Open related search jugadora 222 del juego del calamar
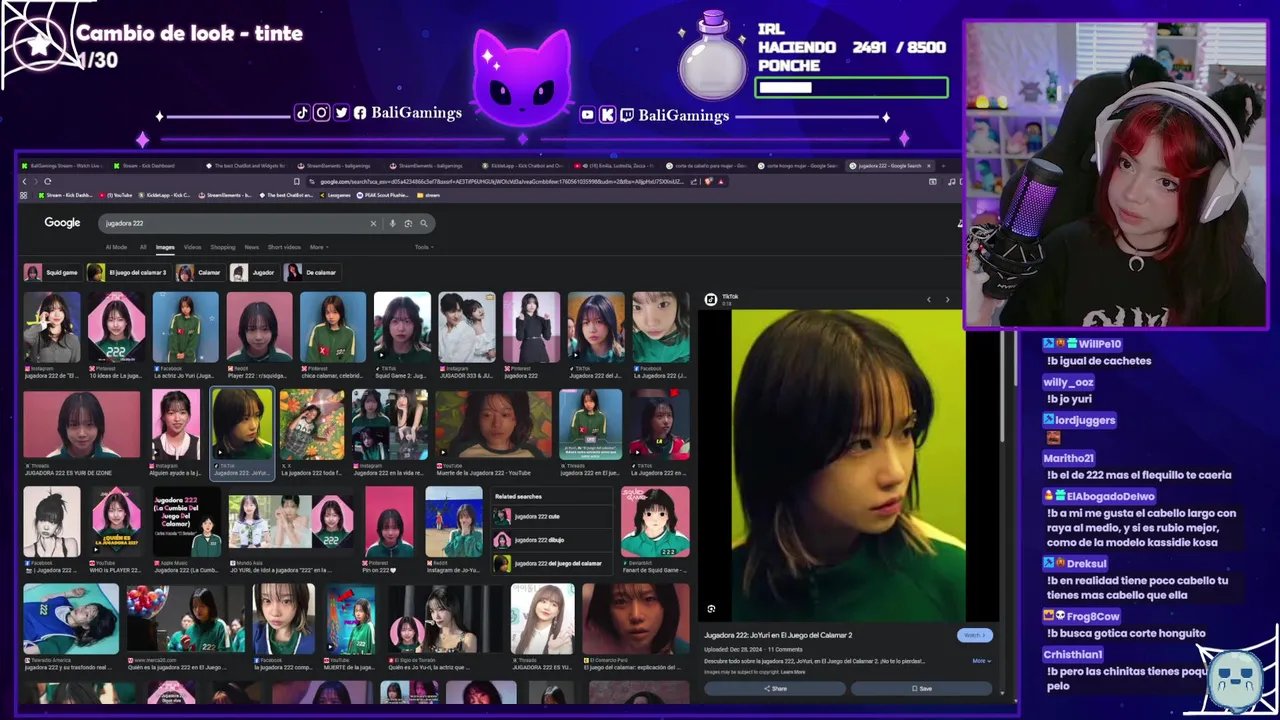 pyautogui.click(x=551, y=564)
